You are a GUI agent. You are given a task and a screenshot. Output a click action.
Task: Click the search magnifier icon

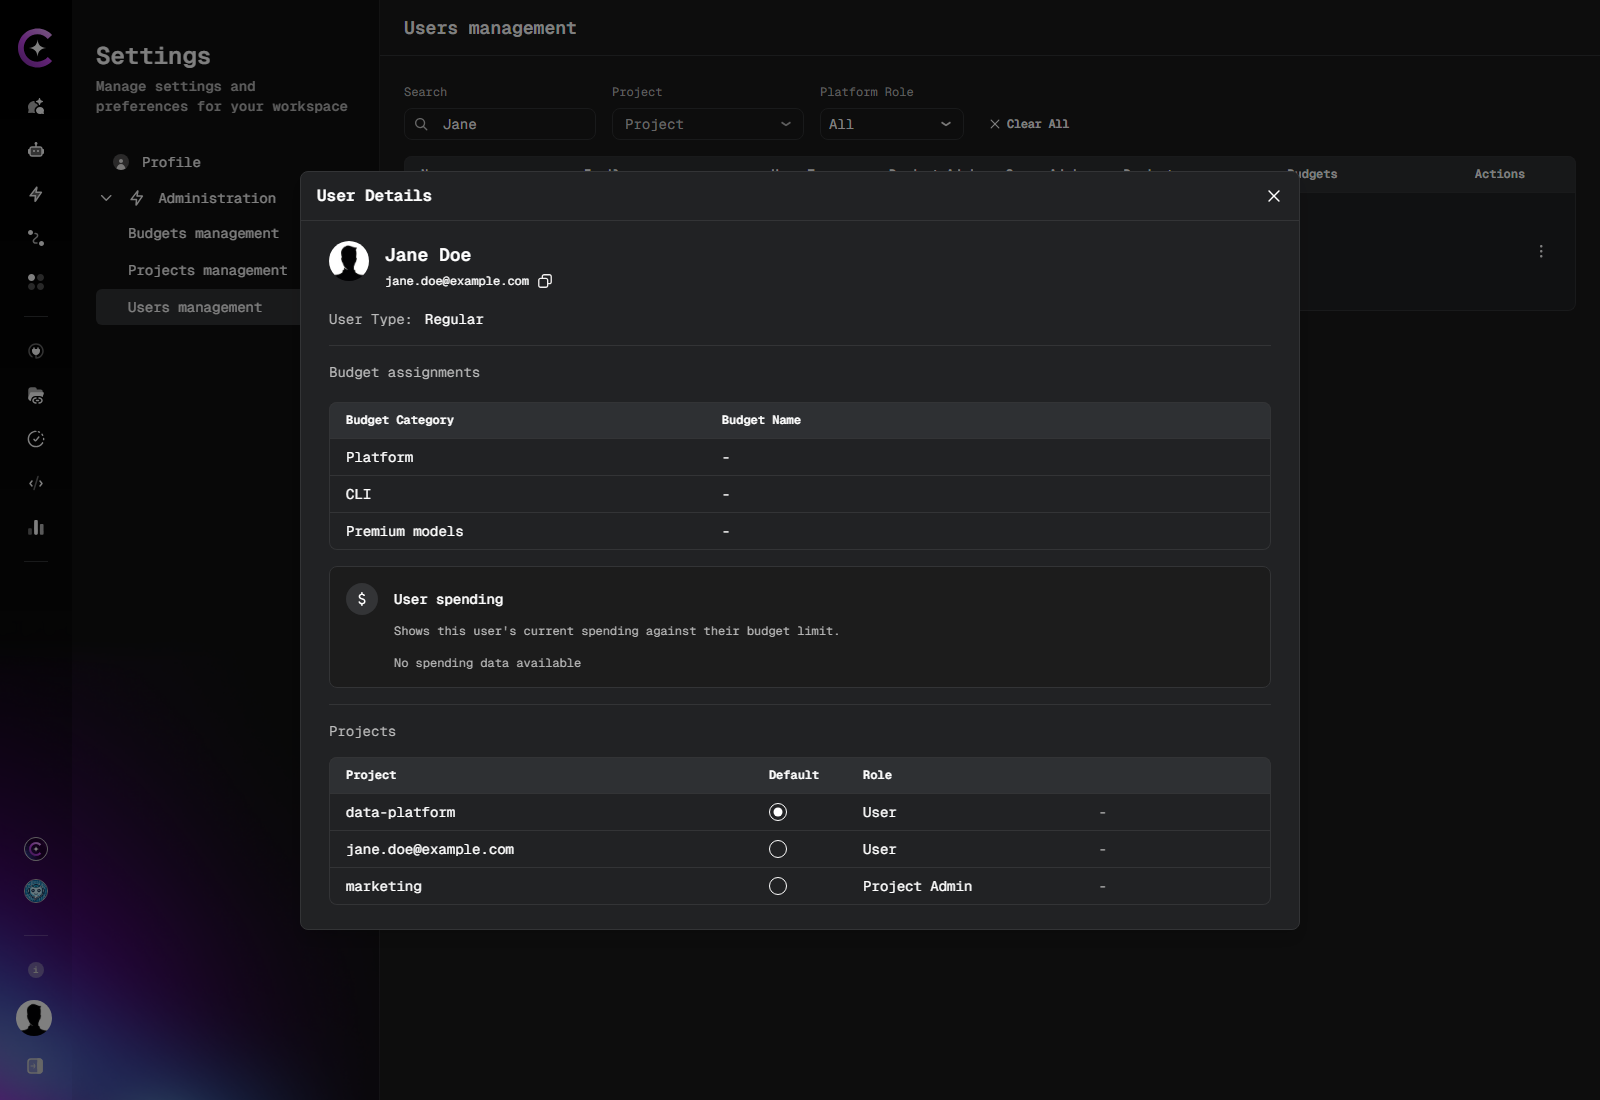point(421,124)
